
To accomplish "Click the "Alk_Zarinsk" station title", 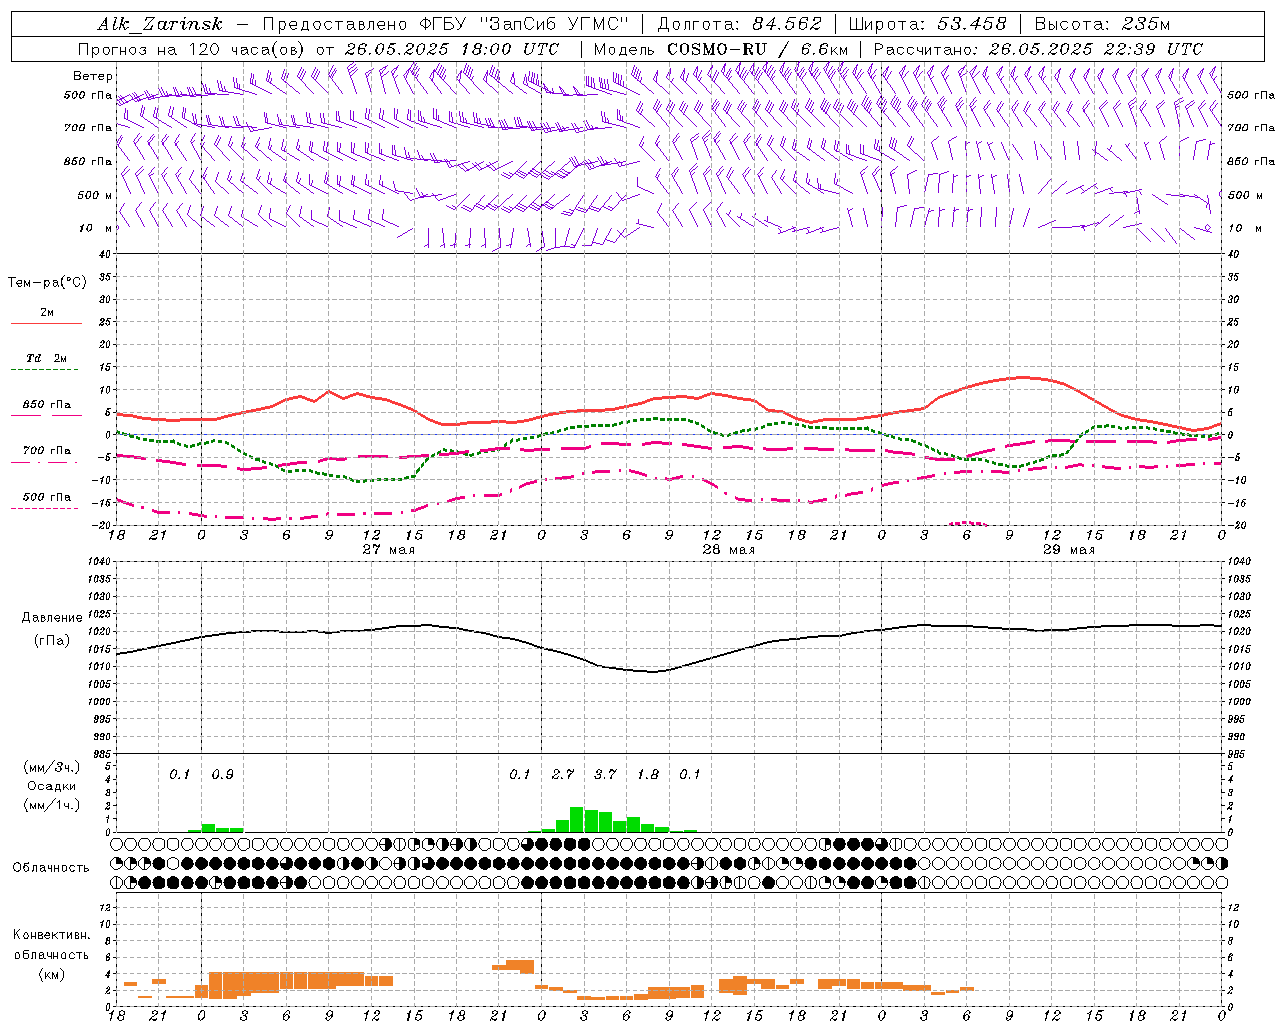I will pyautogui.click(x=160, y=24).
